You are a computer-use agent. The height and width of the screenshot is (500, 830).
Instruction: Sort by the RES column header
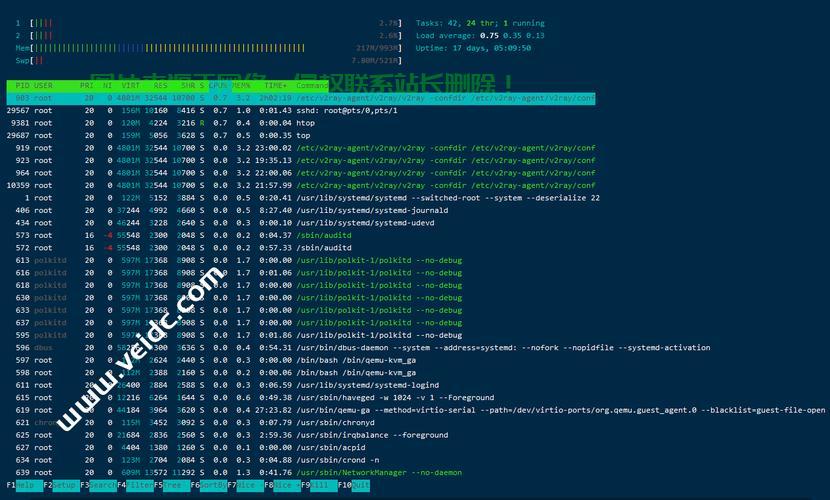pos(160,86)
